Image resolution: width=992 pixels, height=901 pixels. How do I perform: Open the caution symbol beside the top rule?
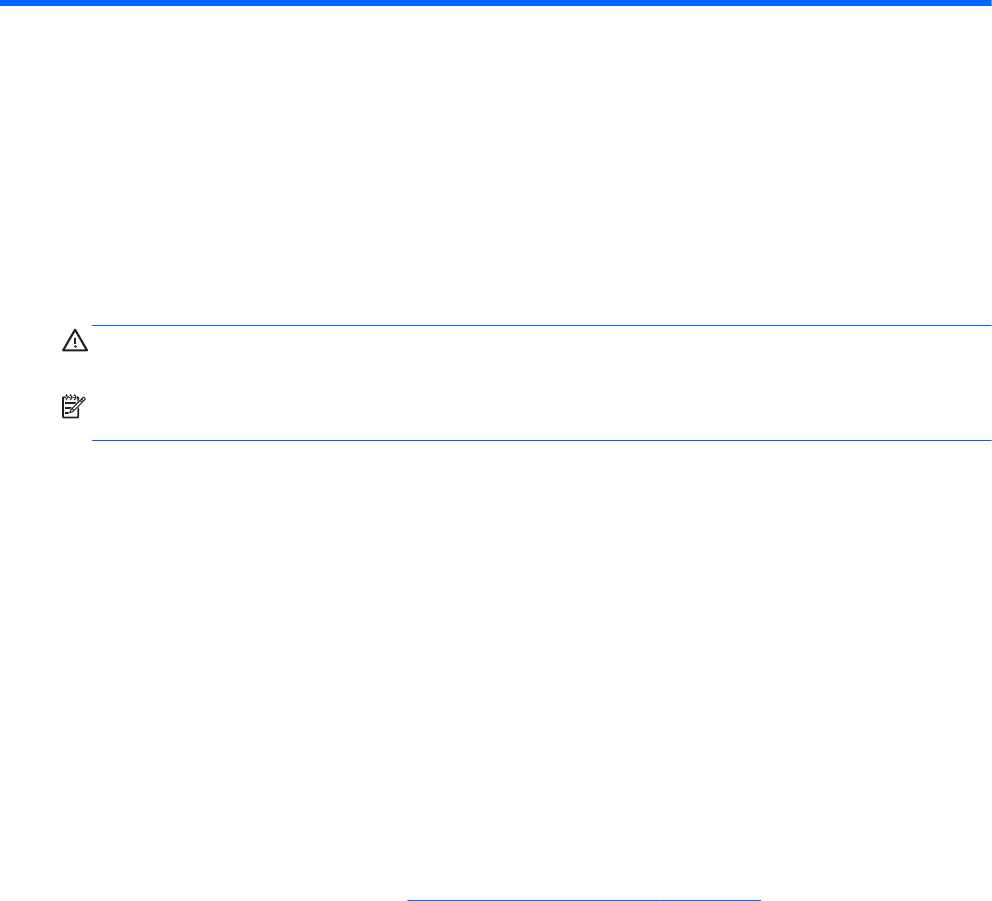tap(75, 340)
